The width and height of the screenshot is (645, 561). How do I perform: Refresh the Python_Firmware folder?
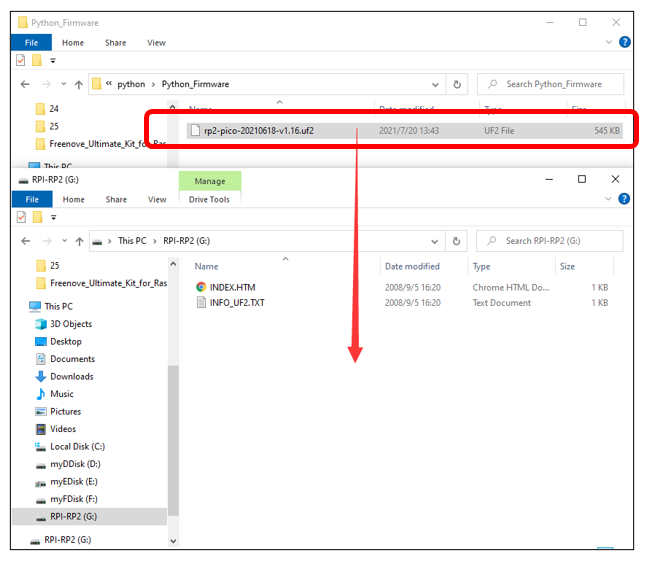457,84
